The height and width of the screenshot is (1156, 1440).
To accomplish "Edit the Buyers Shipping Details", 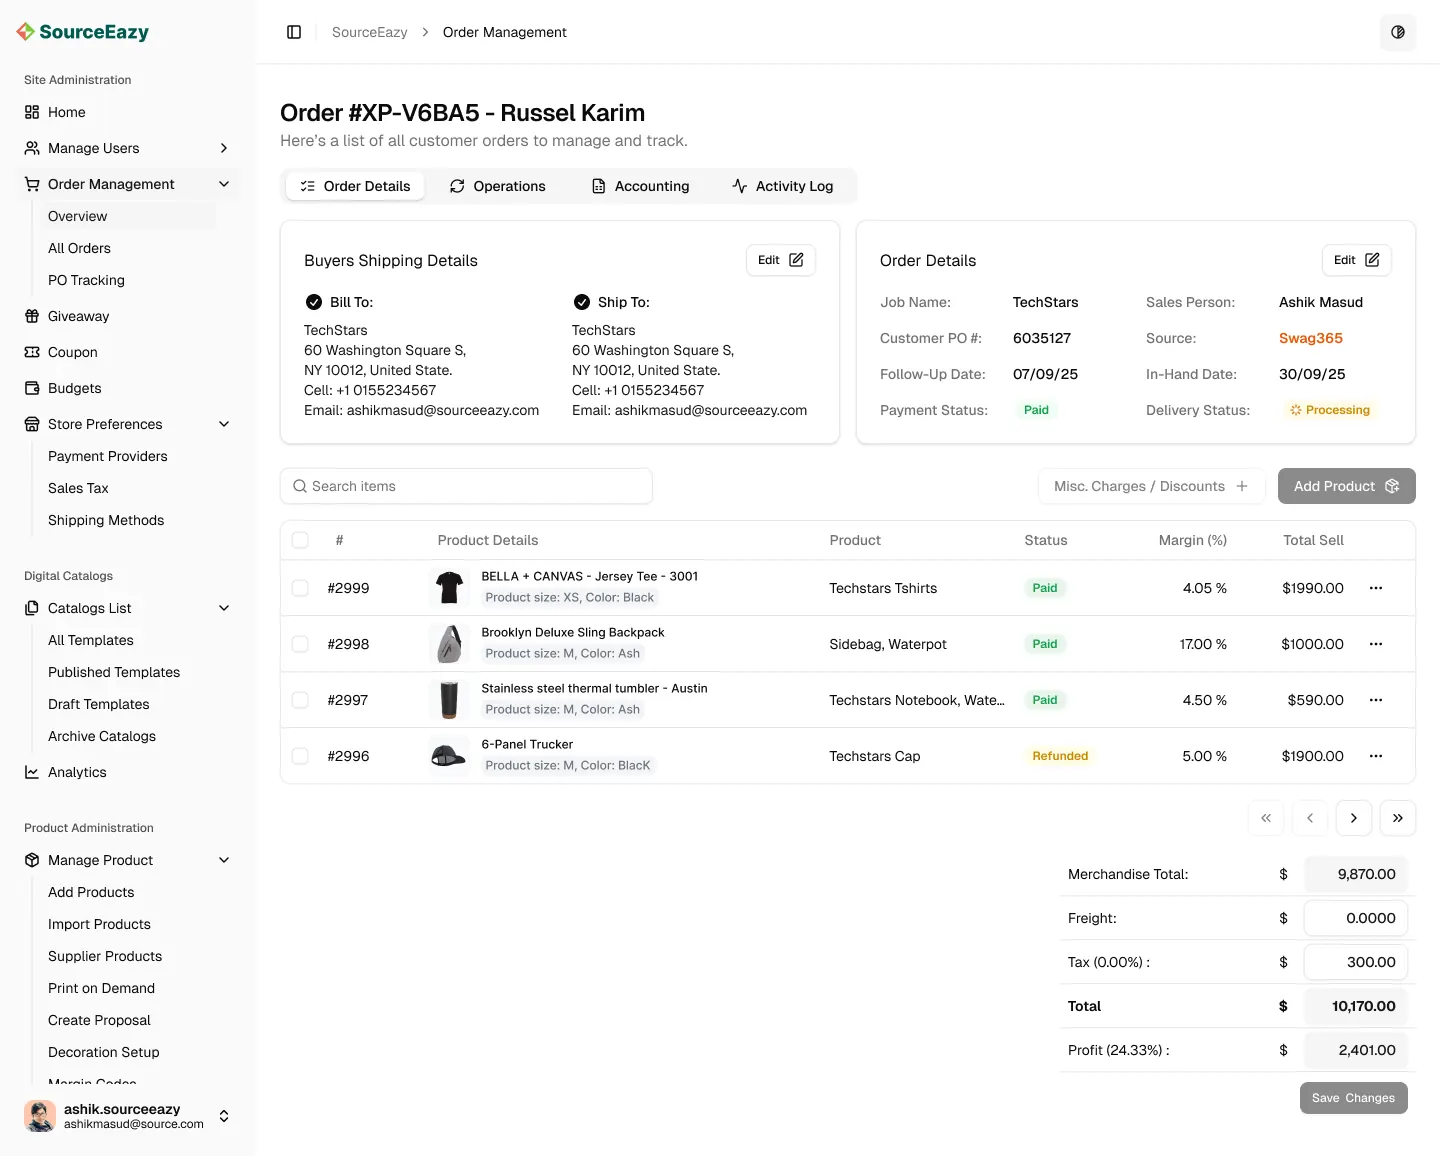I will pyautogui.click(x=781, y=260).
